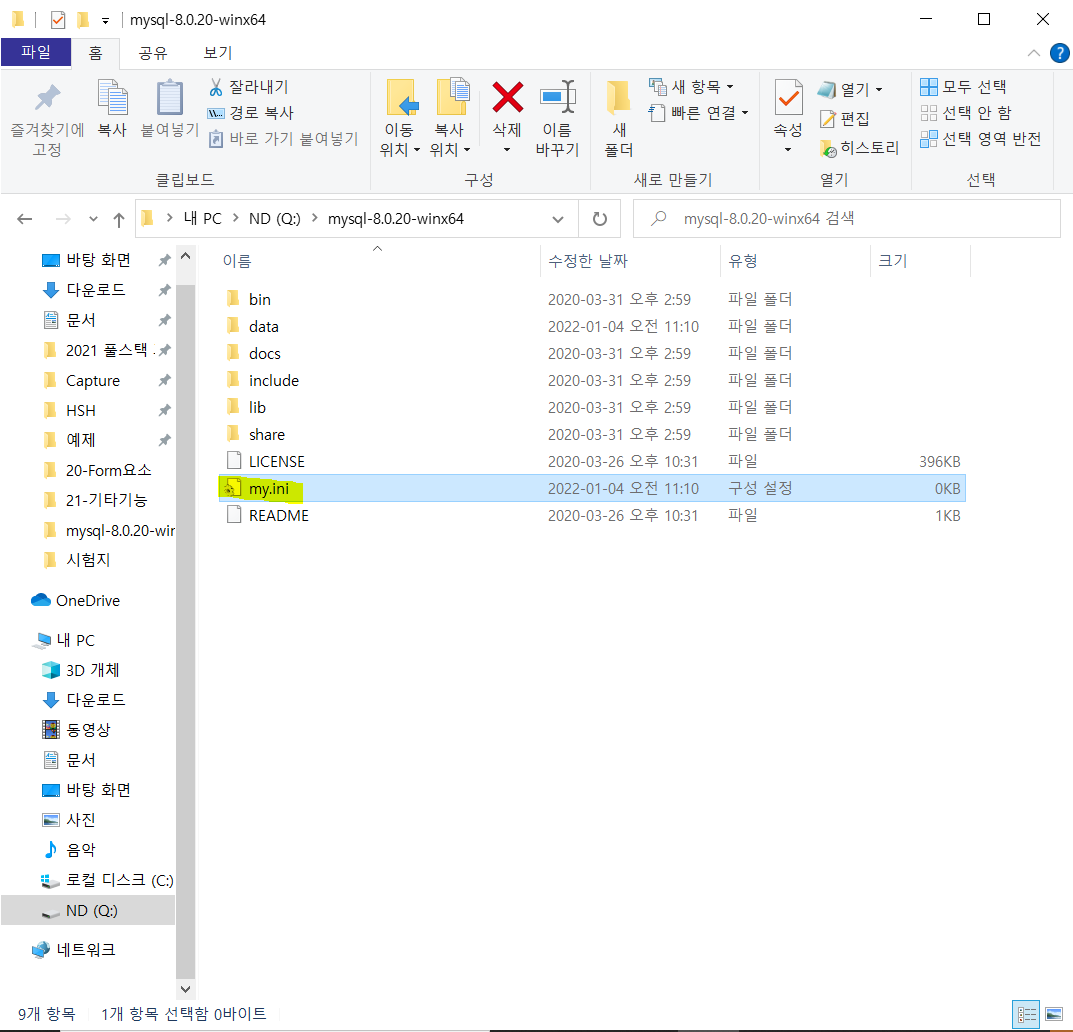Select the LICENSE file
Screen dimensions: 1073x1032
[592, 461]
